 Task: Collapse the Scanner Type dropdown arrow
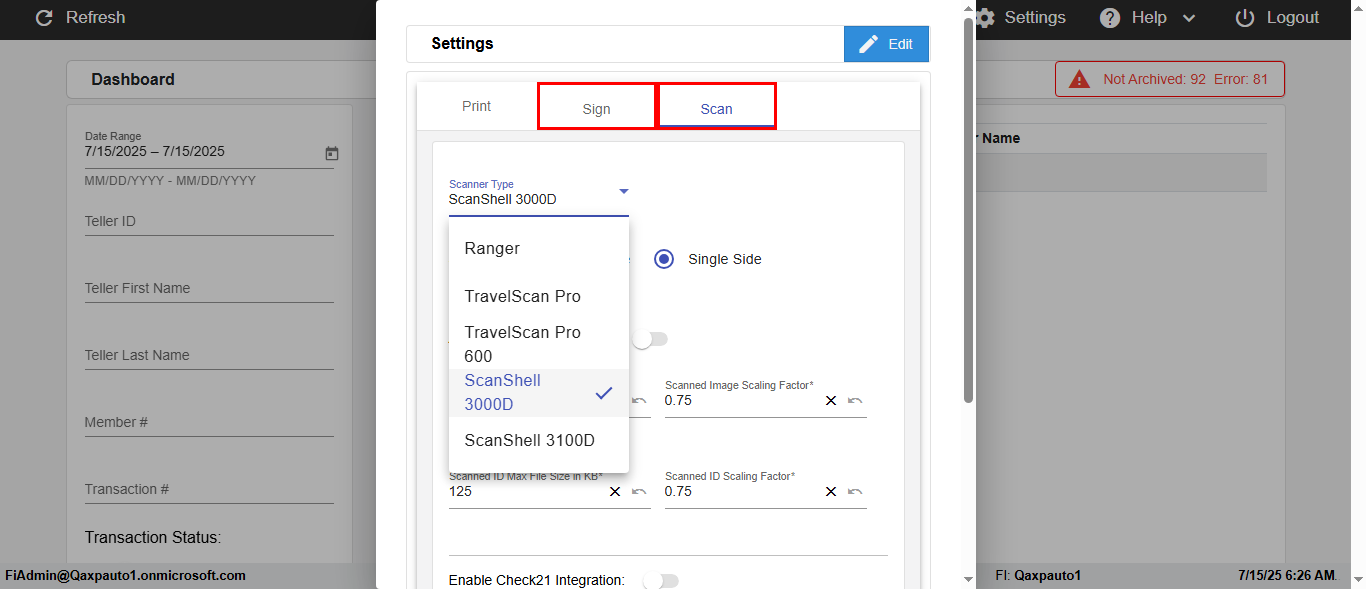click(x=623, y=191)
